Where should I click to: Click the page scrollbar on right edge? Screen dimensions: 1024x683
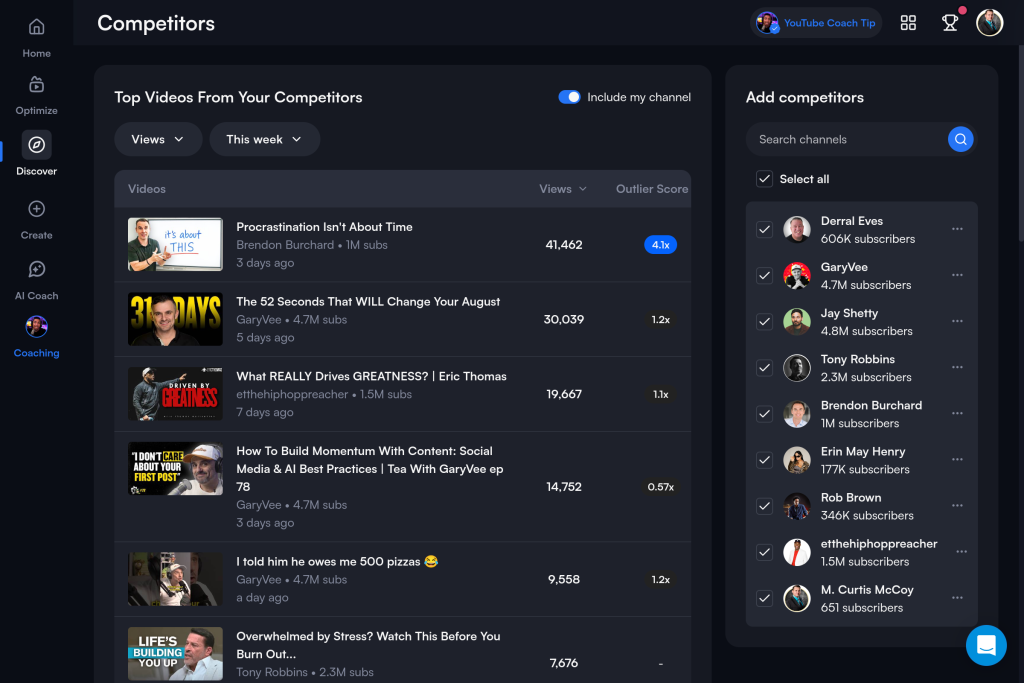click(x=1021, y=144)
